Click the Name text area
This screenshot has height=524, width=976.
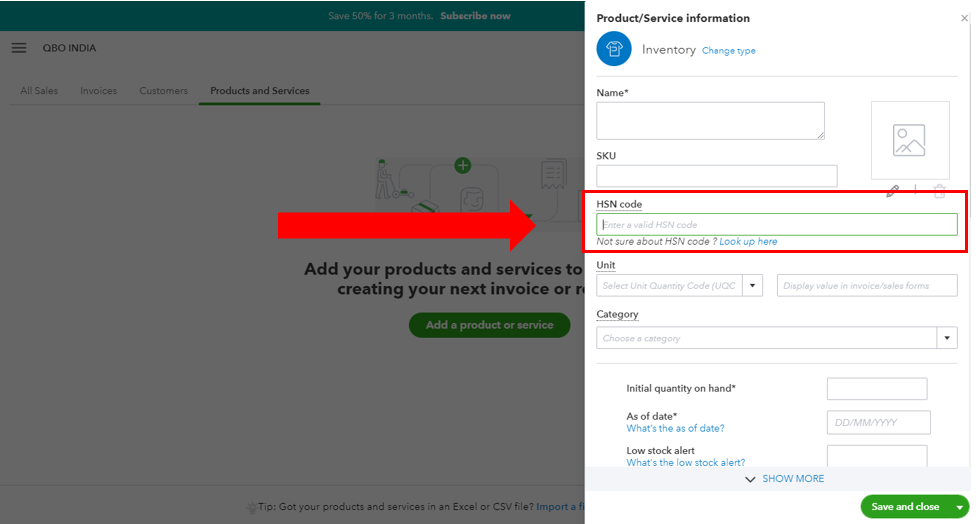tap(710, 121)
